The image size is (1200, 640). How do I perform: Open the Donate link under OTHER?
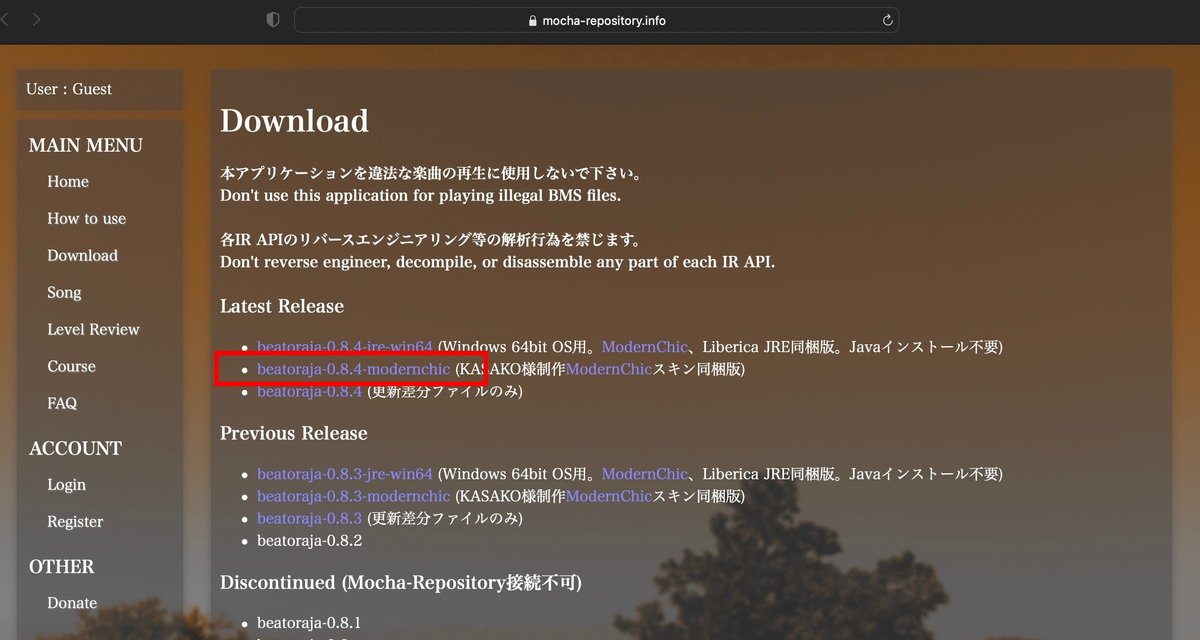pyautogui.click(x=72, y=603)
